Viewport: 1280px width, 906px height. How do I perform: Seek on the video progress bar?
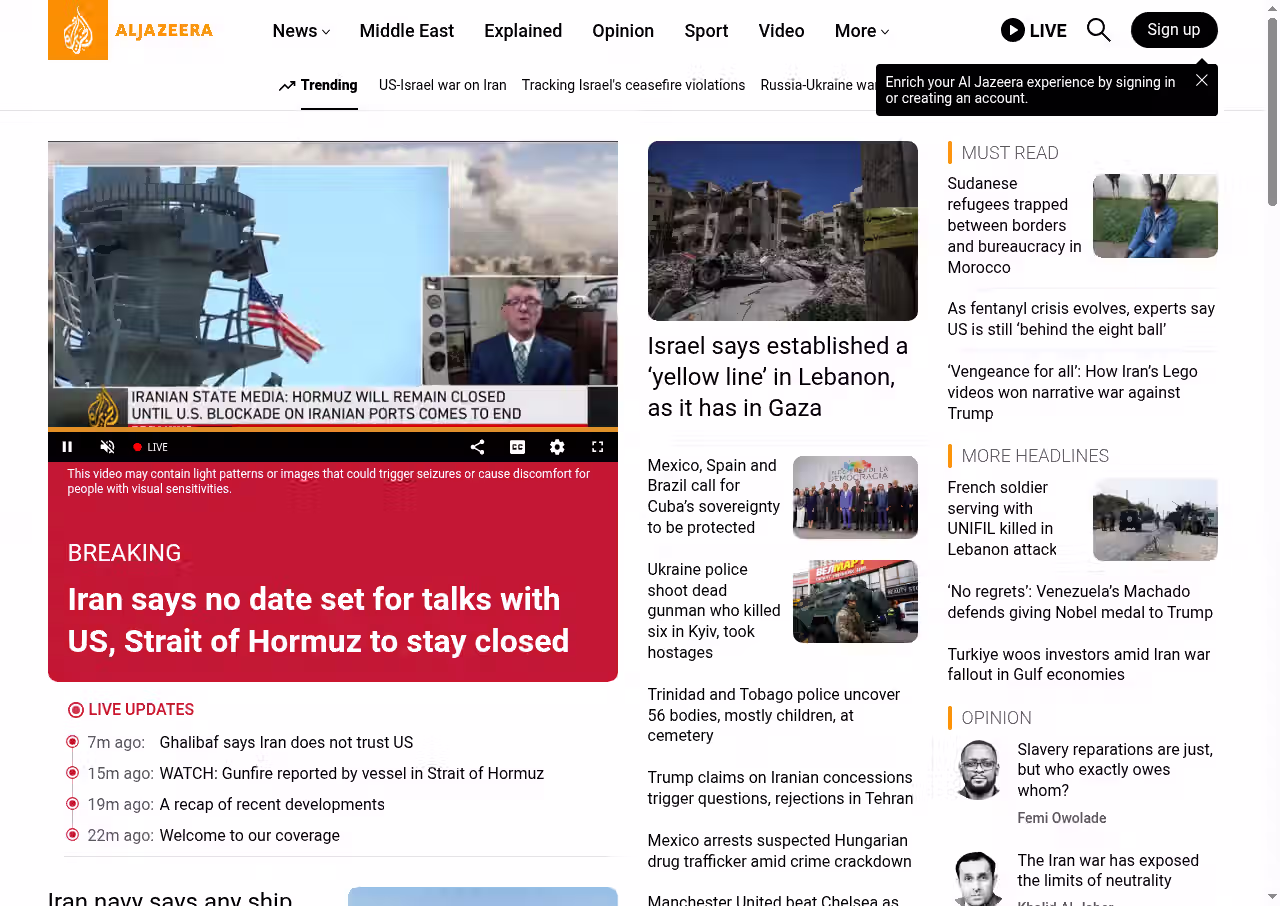pyautogui.click(x=332, y=430)
